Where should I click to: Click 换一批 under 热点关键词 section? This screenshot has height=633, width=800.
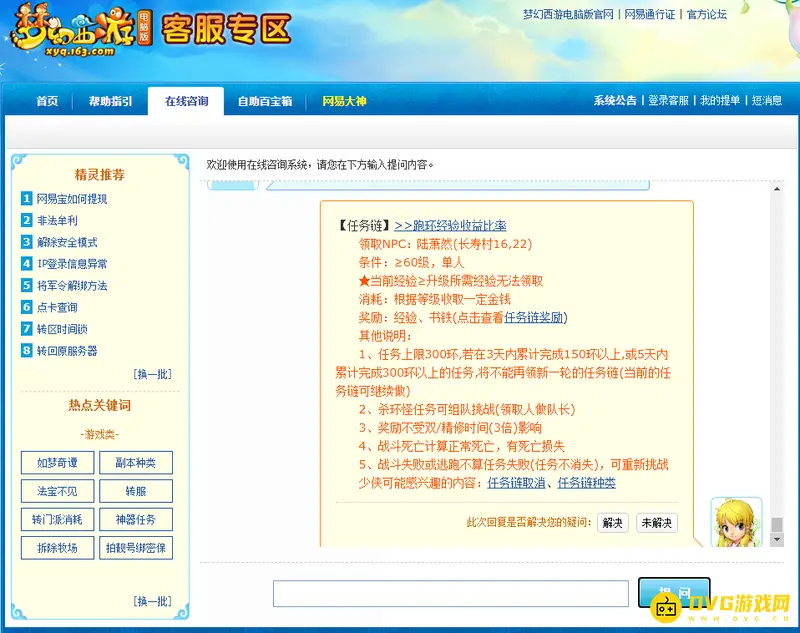[x=153, y=601]
